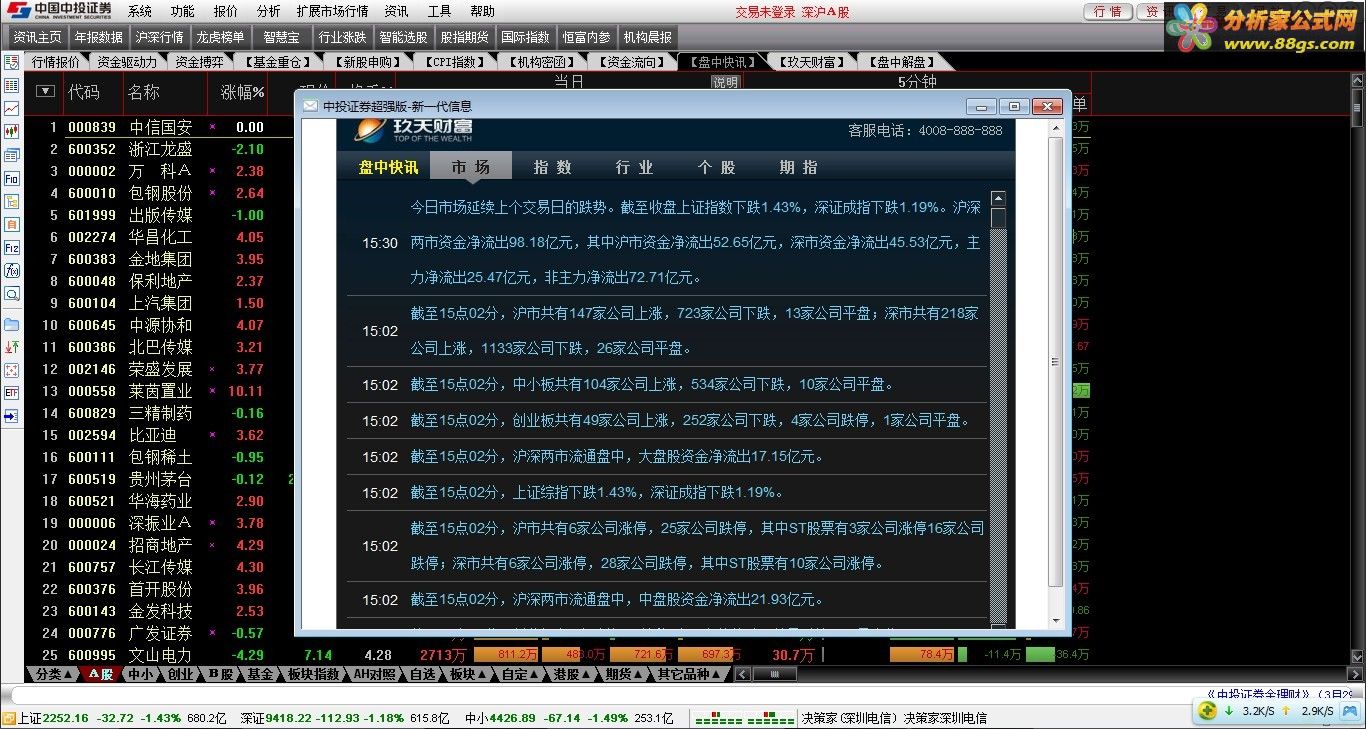
Task: Open the 功能 menu
Action: coord(182,11)
